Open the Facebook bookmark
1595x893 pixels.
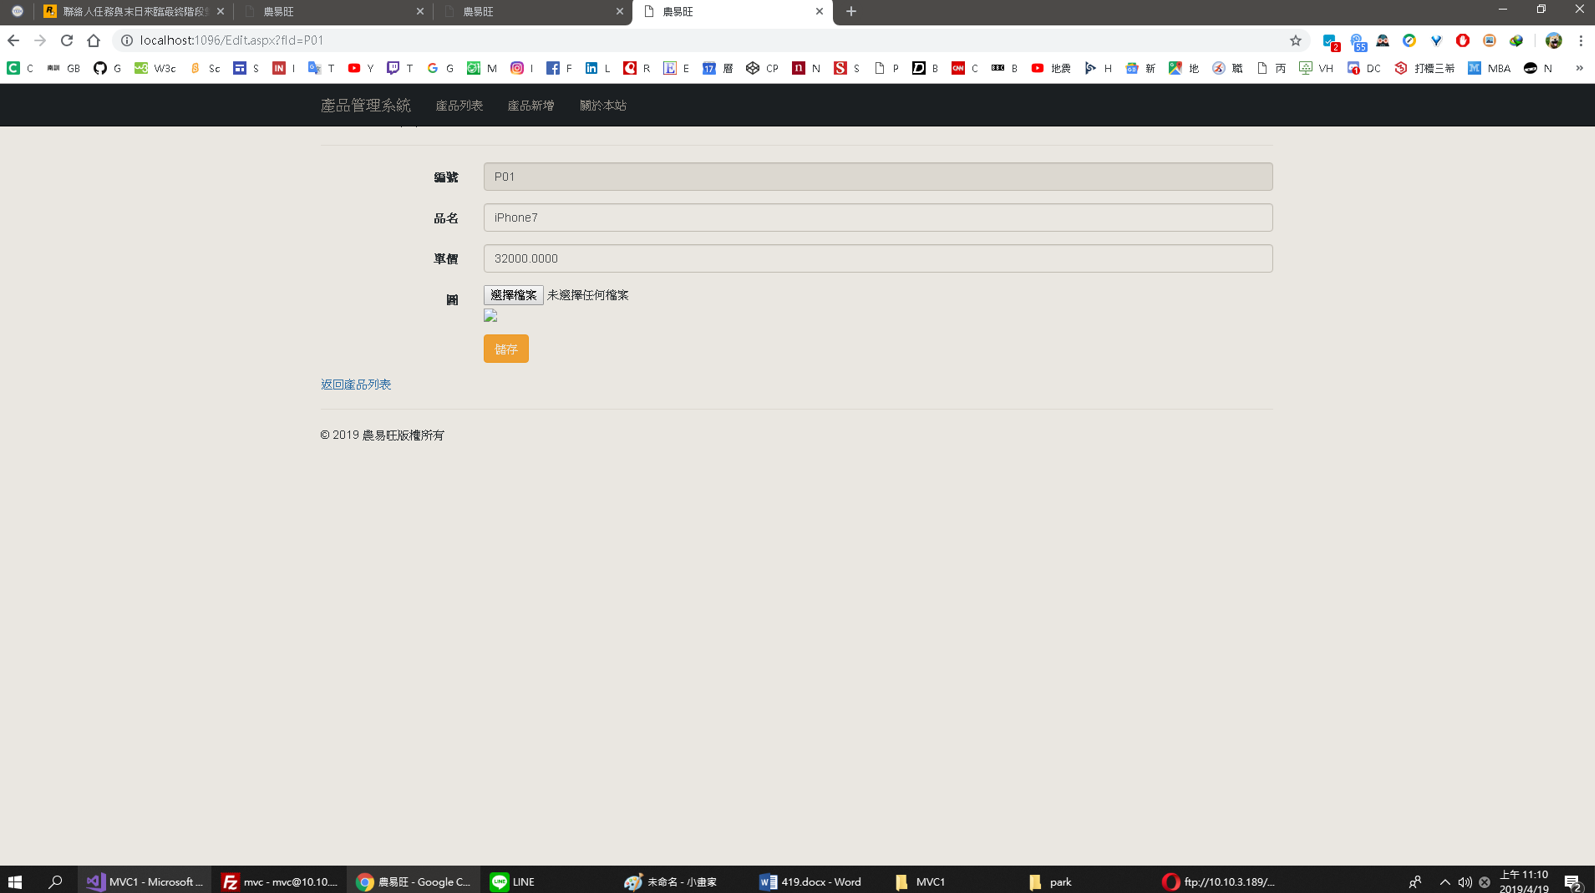click(x=560, y=68)
